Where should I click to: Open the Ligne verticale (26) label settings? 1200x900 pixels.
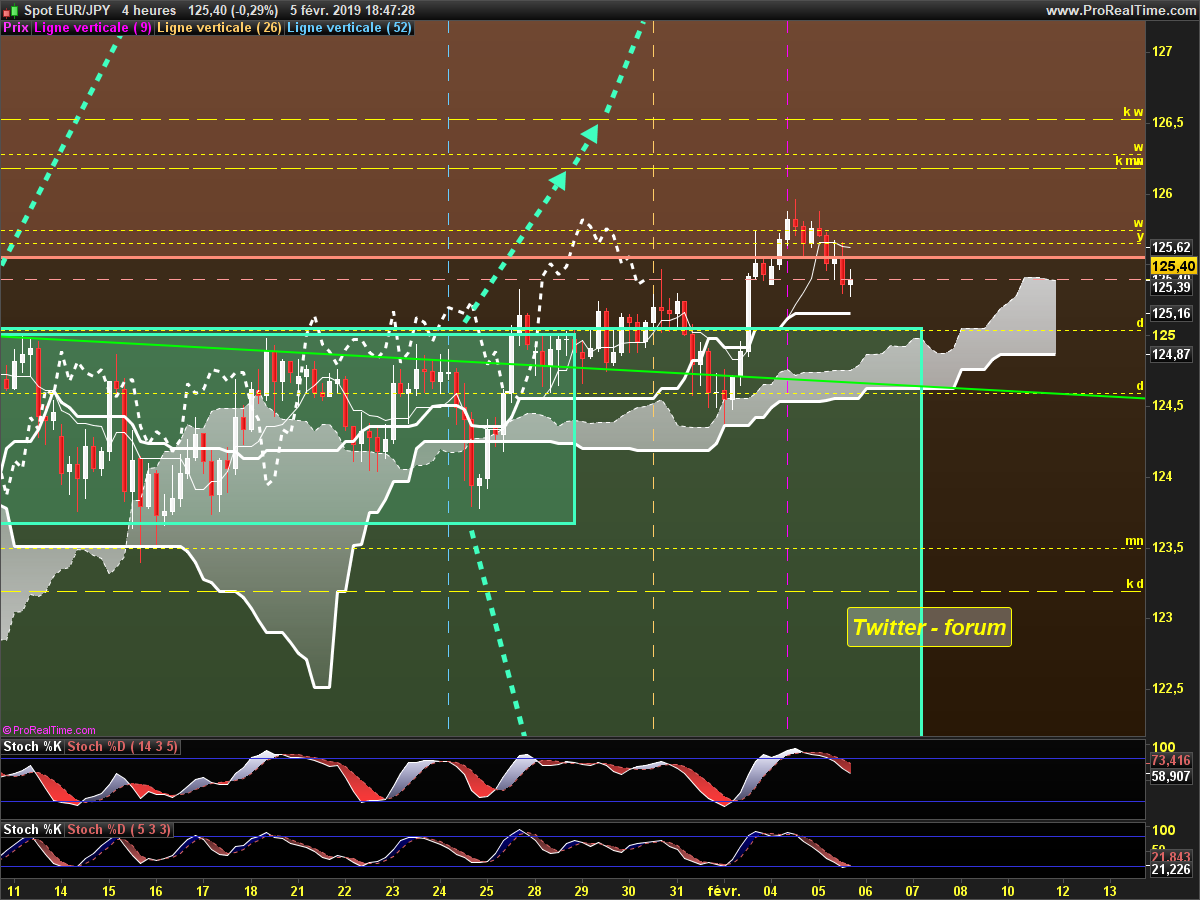tap(220, 28)
